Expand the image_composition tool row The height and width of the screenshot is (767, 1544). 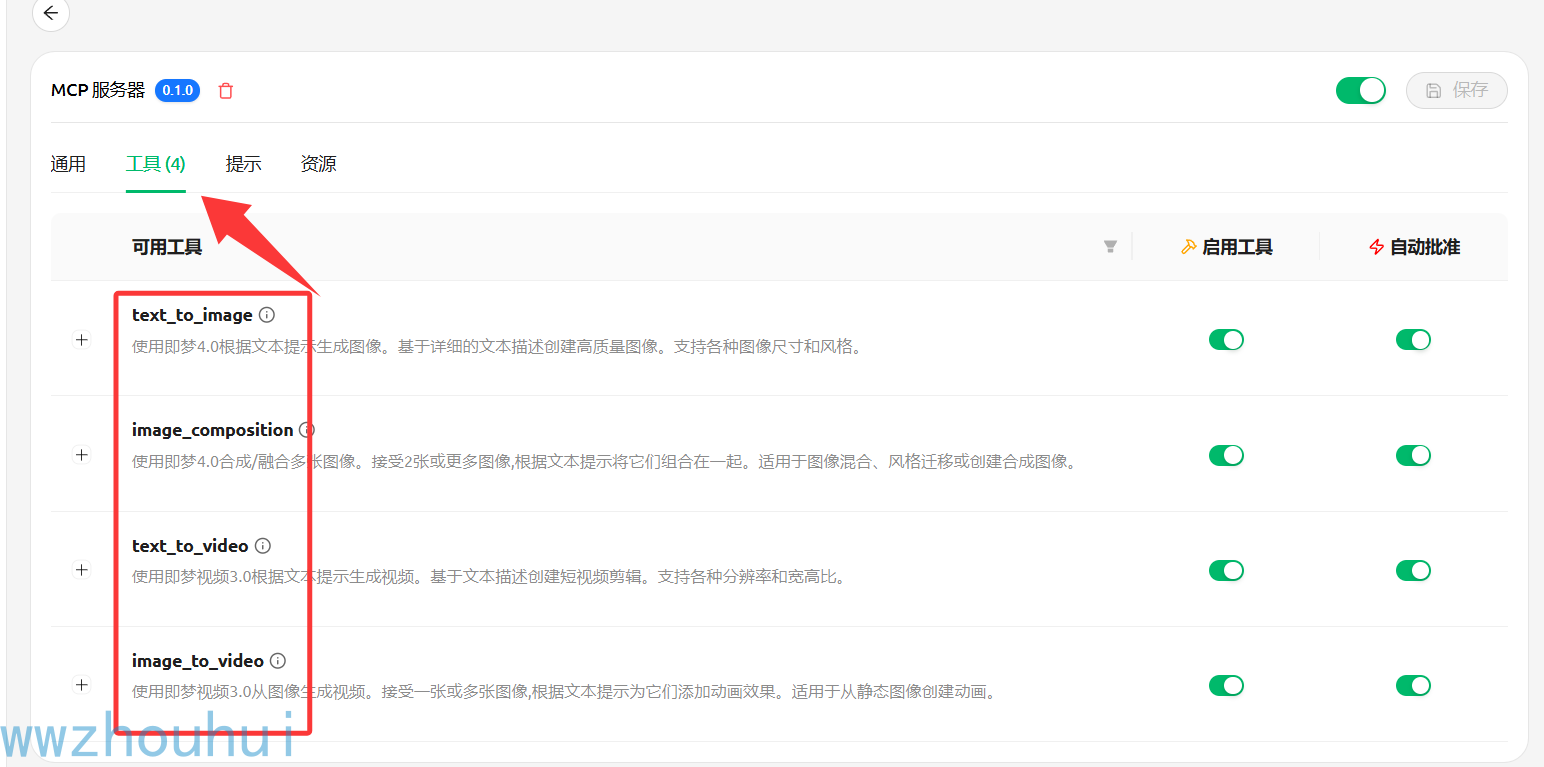(82, 455)
